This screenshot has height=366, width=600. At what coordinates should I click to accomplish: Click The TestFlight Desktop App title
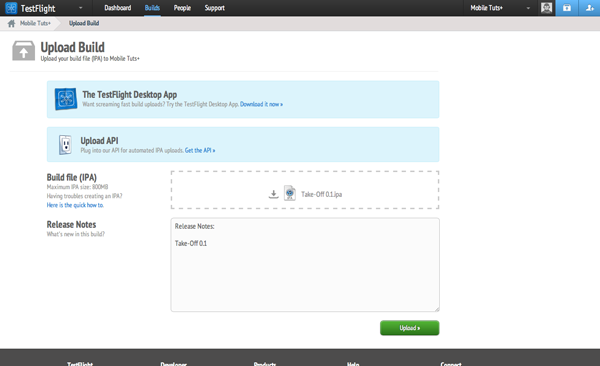[x=129, y=95]
